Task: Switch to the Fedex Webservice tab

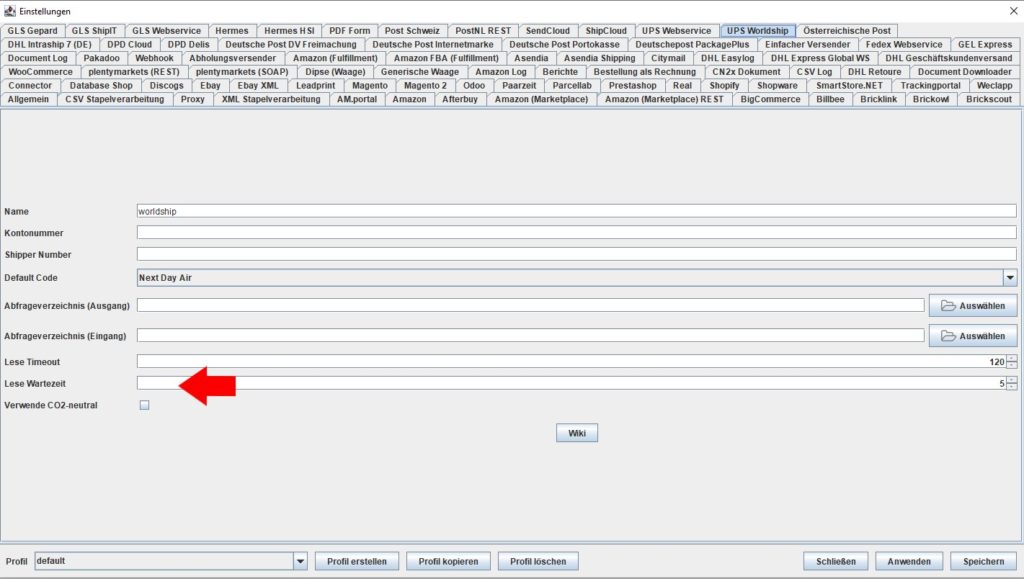Action: pyautogui.click(x=904, y=44)
